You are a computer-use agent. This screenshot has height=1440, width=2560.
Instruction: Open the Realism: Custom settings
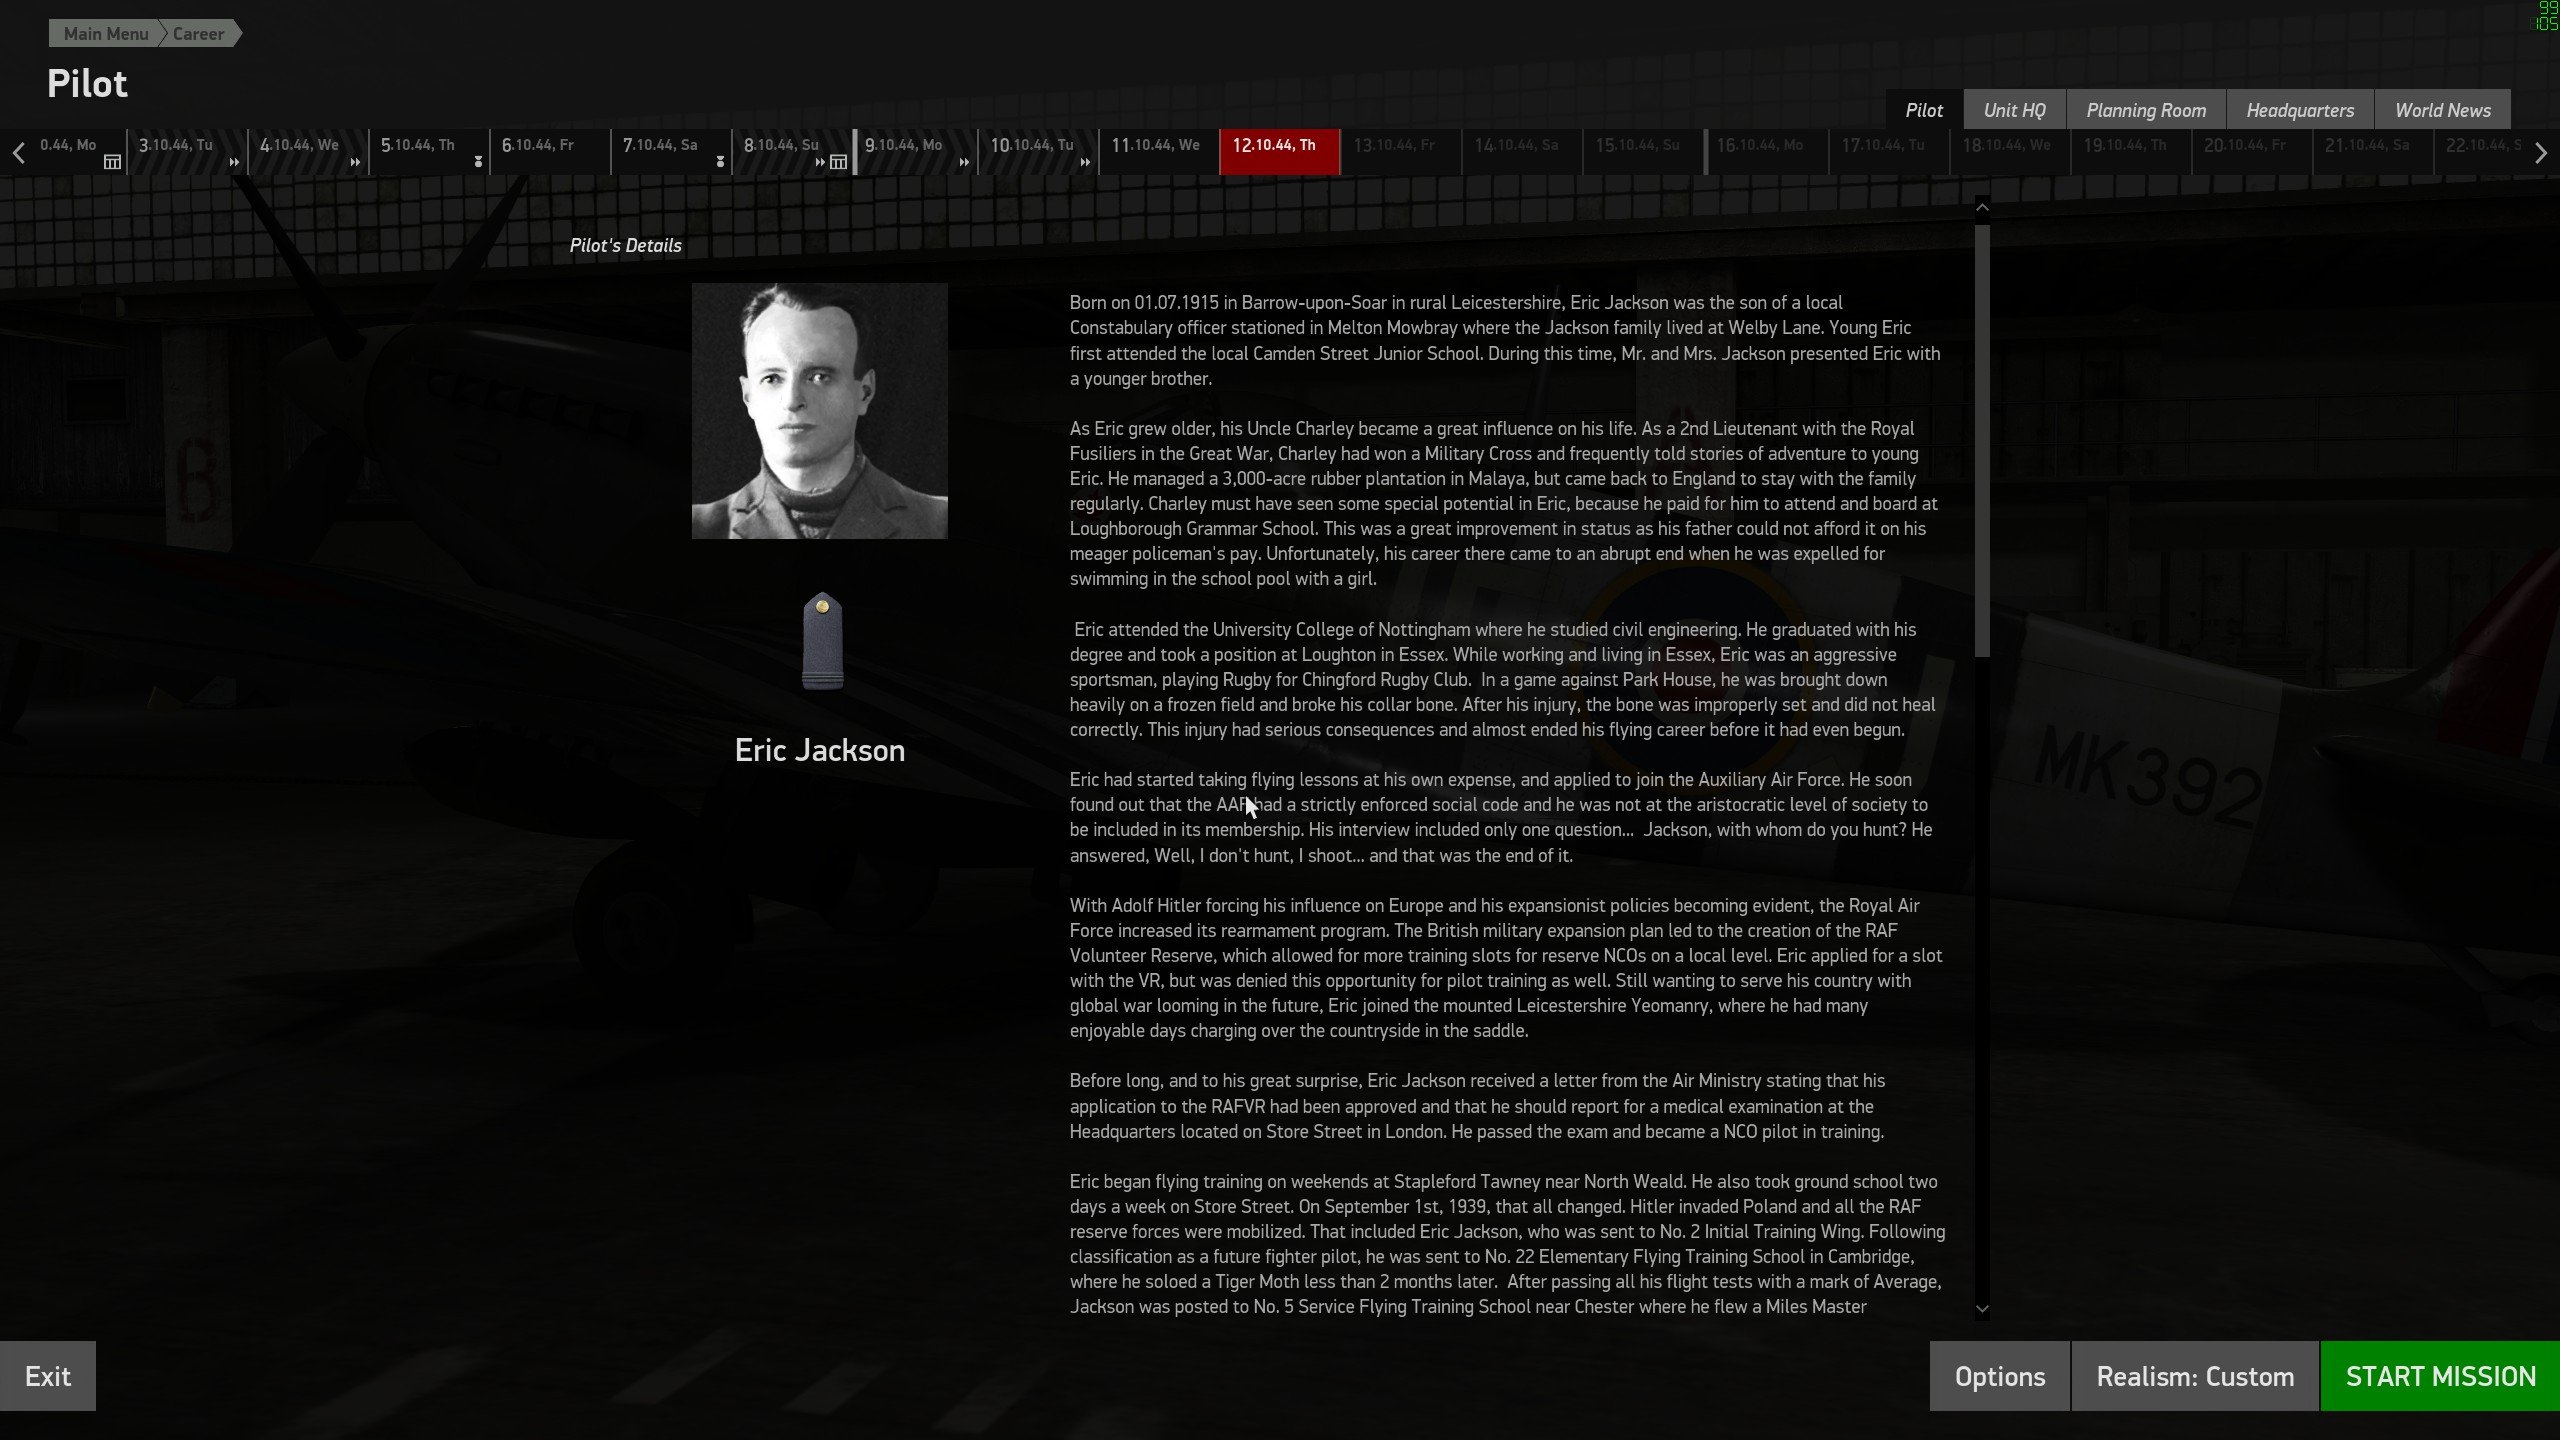coord(2194,1376)
